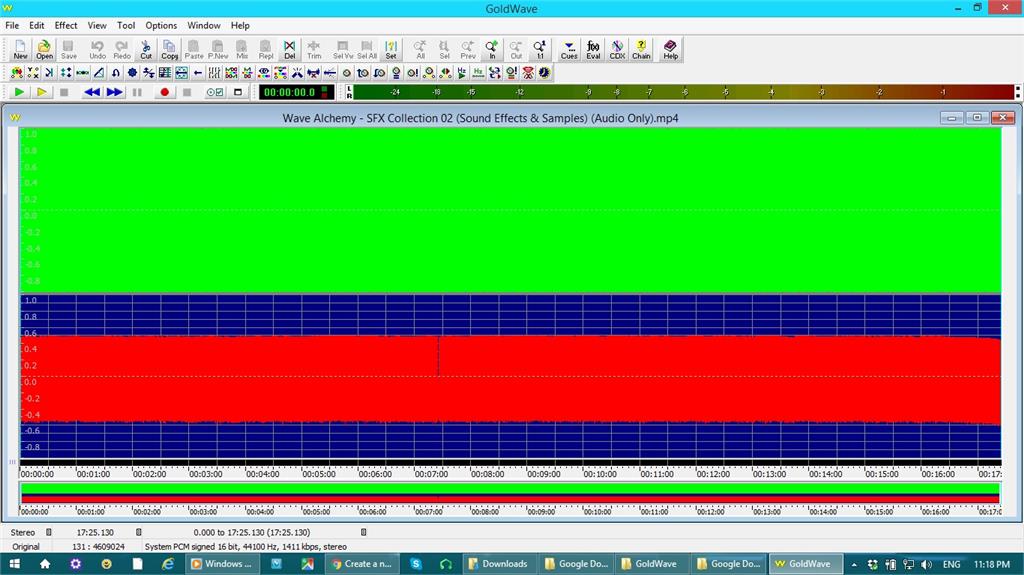Open the View menu
This screenshot has height=575, width=1024.
(x=97, y=25)
